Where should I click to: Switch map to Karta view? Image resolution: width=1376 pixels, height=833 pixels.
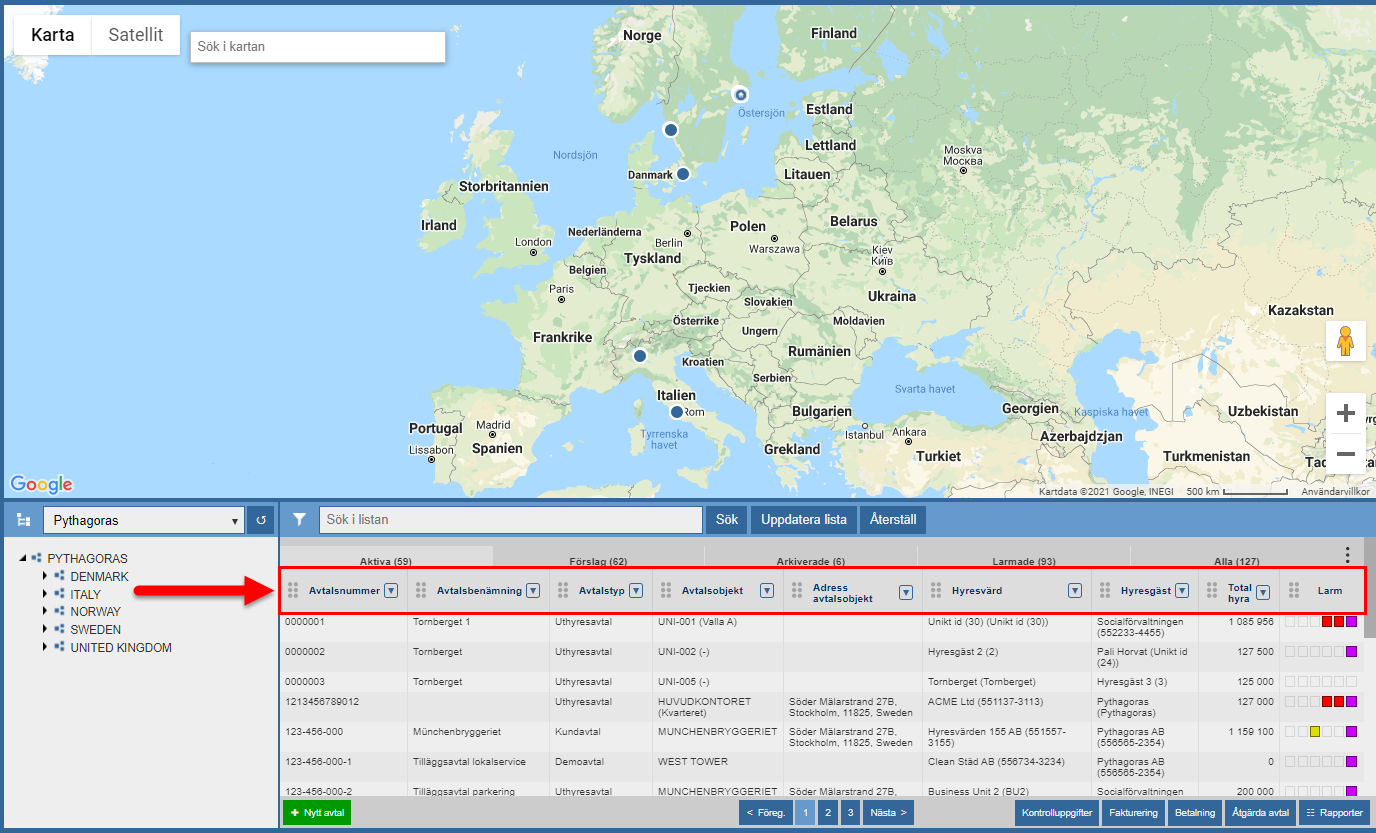pyautogui.click(x=52, y=35)
